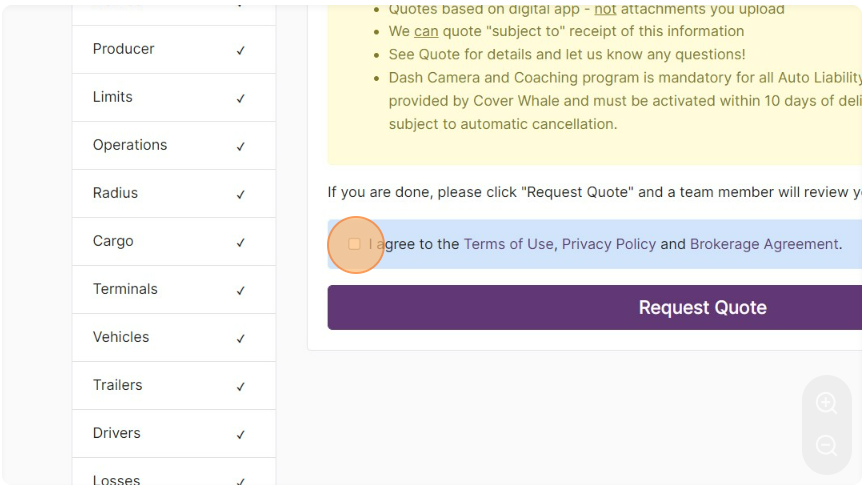Open the Terms of Use link

click(508, 244)
